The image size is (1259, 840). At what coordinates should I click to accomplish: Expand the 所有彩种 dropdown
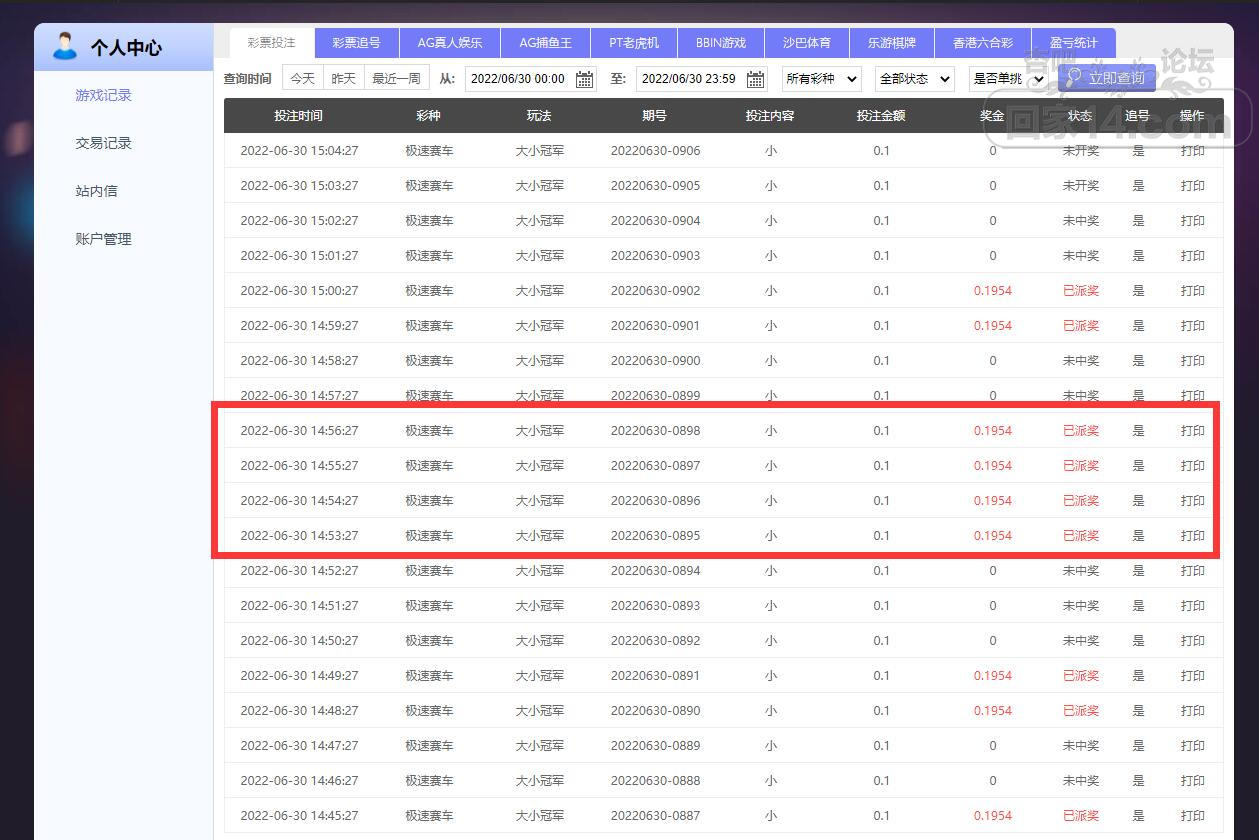pyautogui.click(x=821, y=78)
